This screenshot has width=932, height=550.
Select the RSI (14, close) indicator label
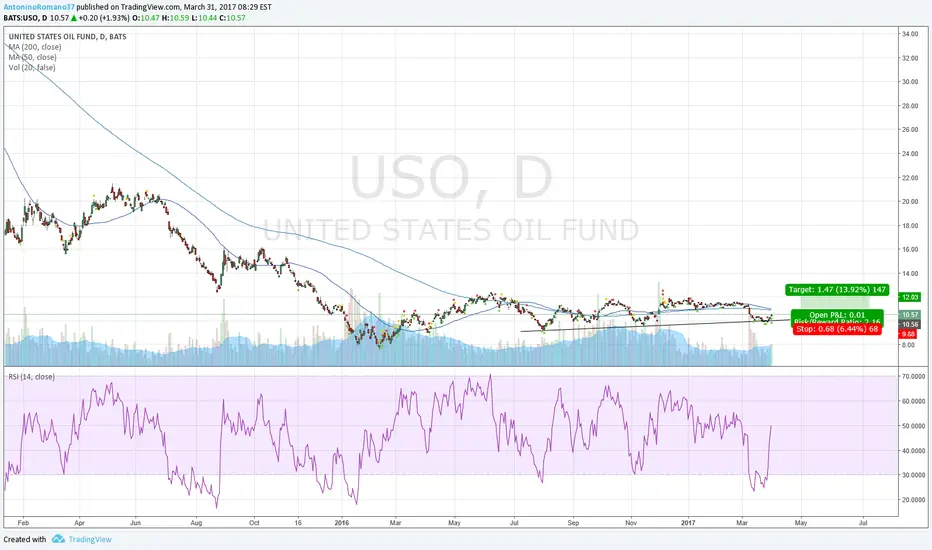pyautogui.click(x=31, y=377)
